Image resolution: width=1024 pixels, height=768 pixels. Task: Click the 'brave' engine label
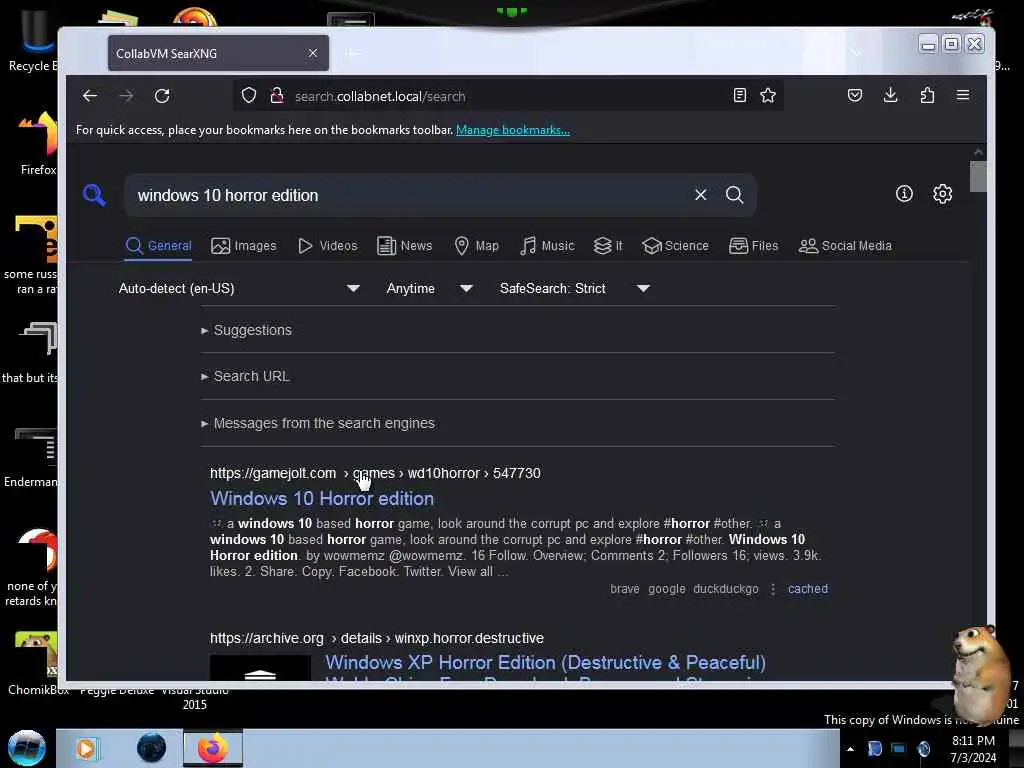coord(625,589)
